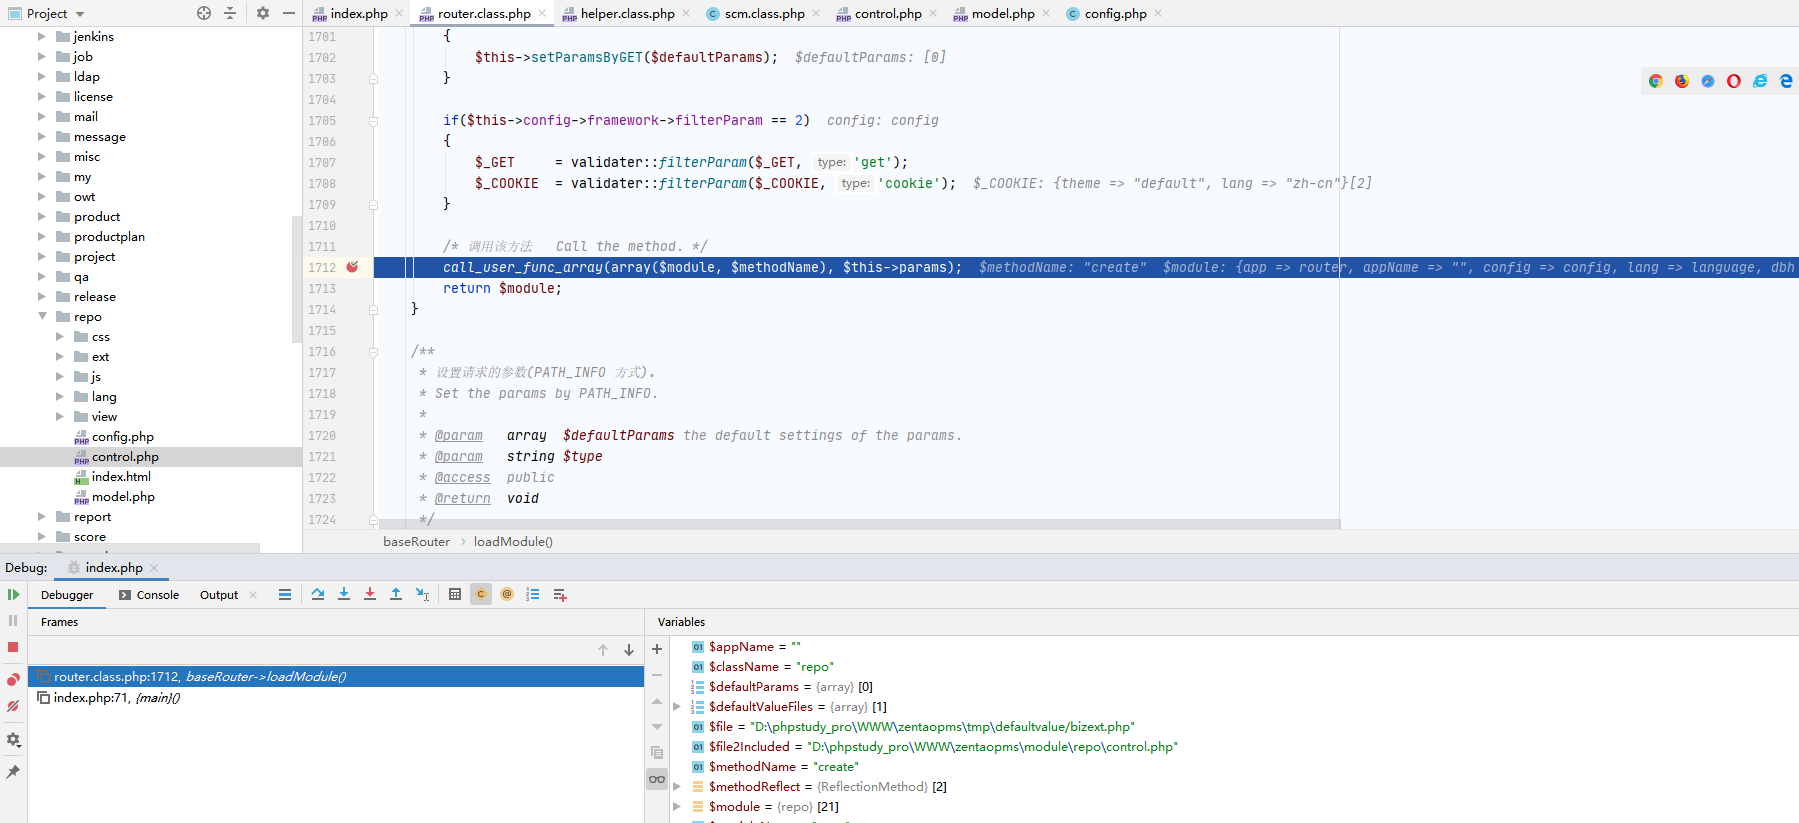Switch to the helper.class.php tab
The width and height of the screenshot is (1799, 823).
click(627, 13)
